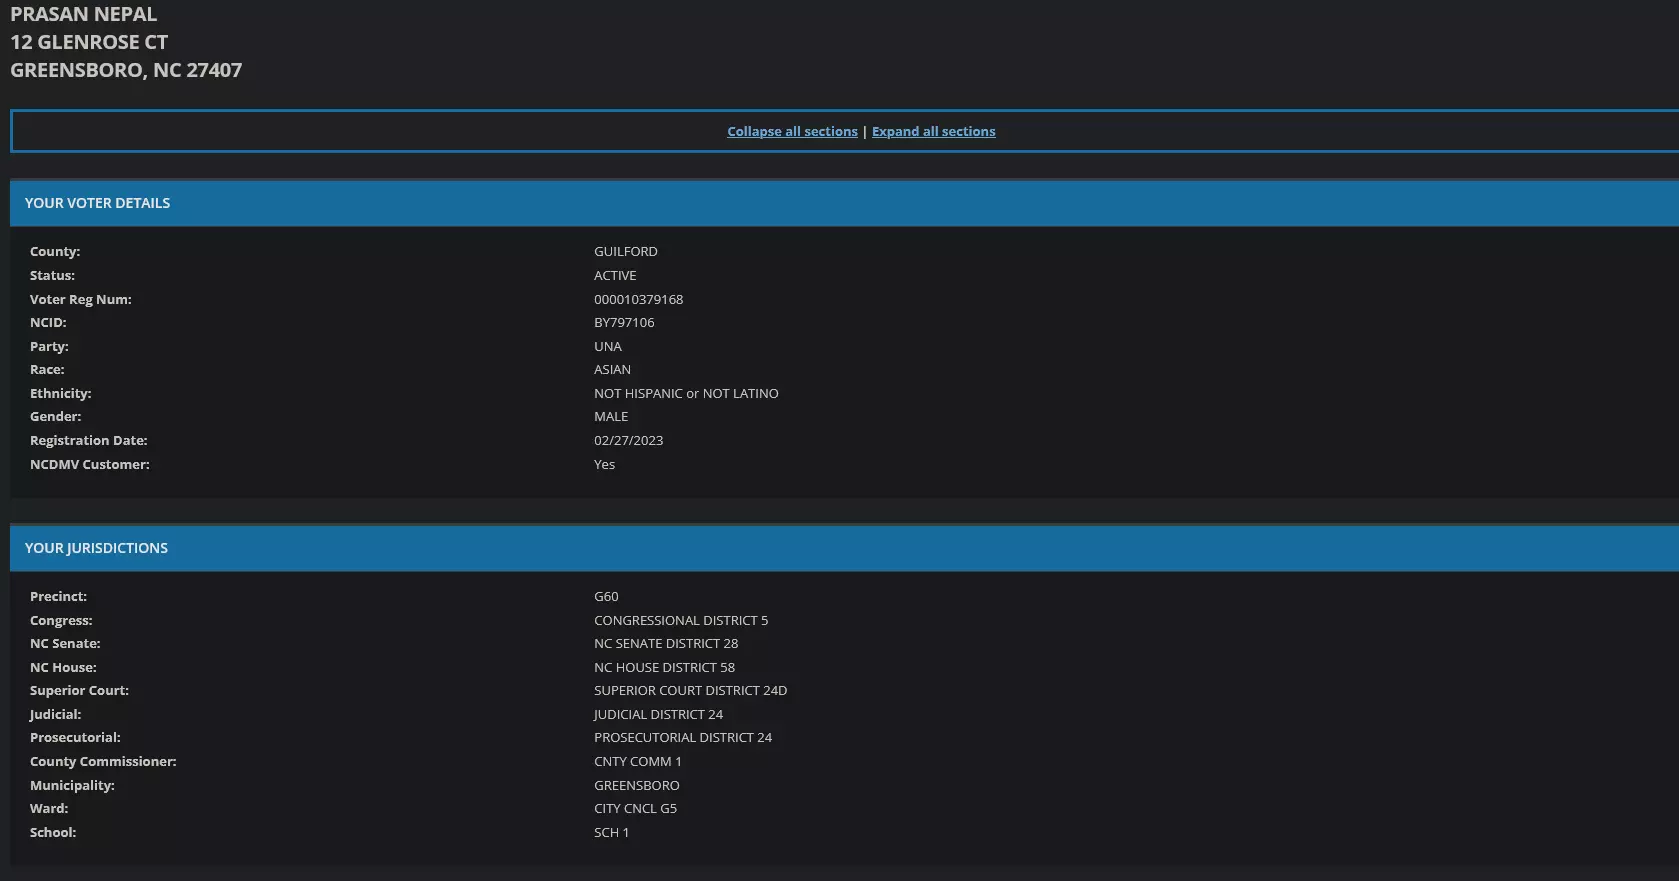This screenshot has width=1679, height=881.
Task: Click the party value UNA
Action: pos(608,346)
